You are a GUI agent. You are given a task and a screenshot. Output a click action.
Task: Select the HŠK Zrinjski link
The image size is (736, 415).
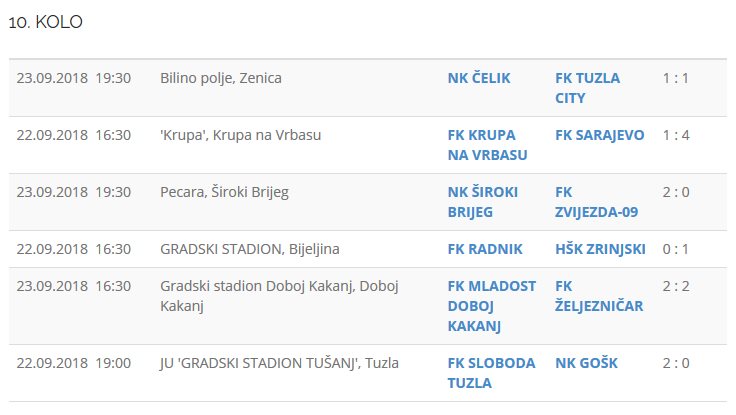tap(600, 249)
